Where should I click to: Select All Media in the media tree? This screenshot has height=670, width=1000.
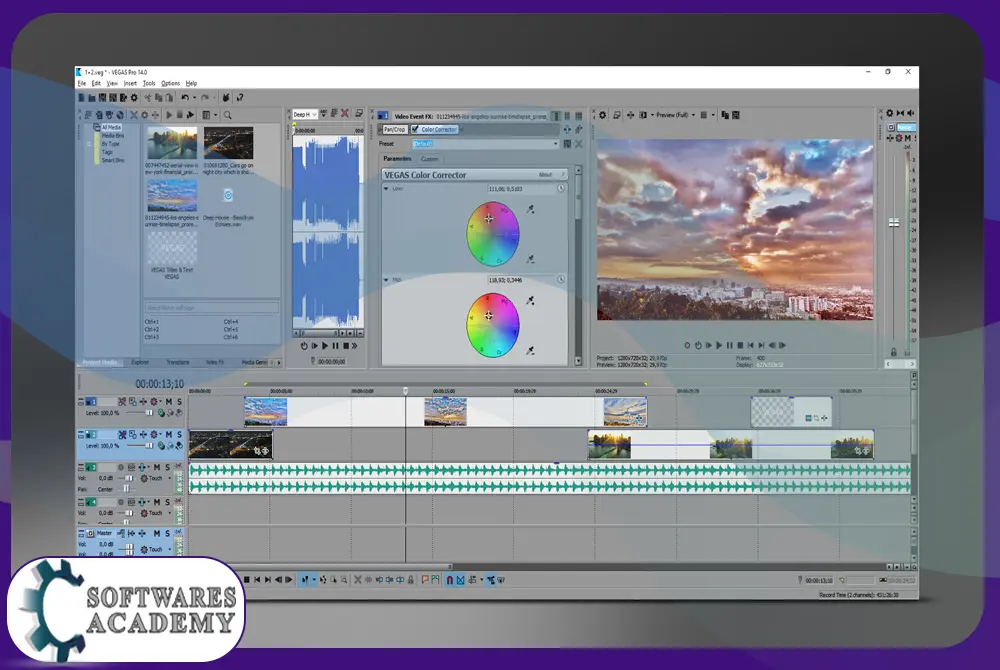tap(111, 127)
